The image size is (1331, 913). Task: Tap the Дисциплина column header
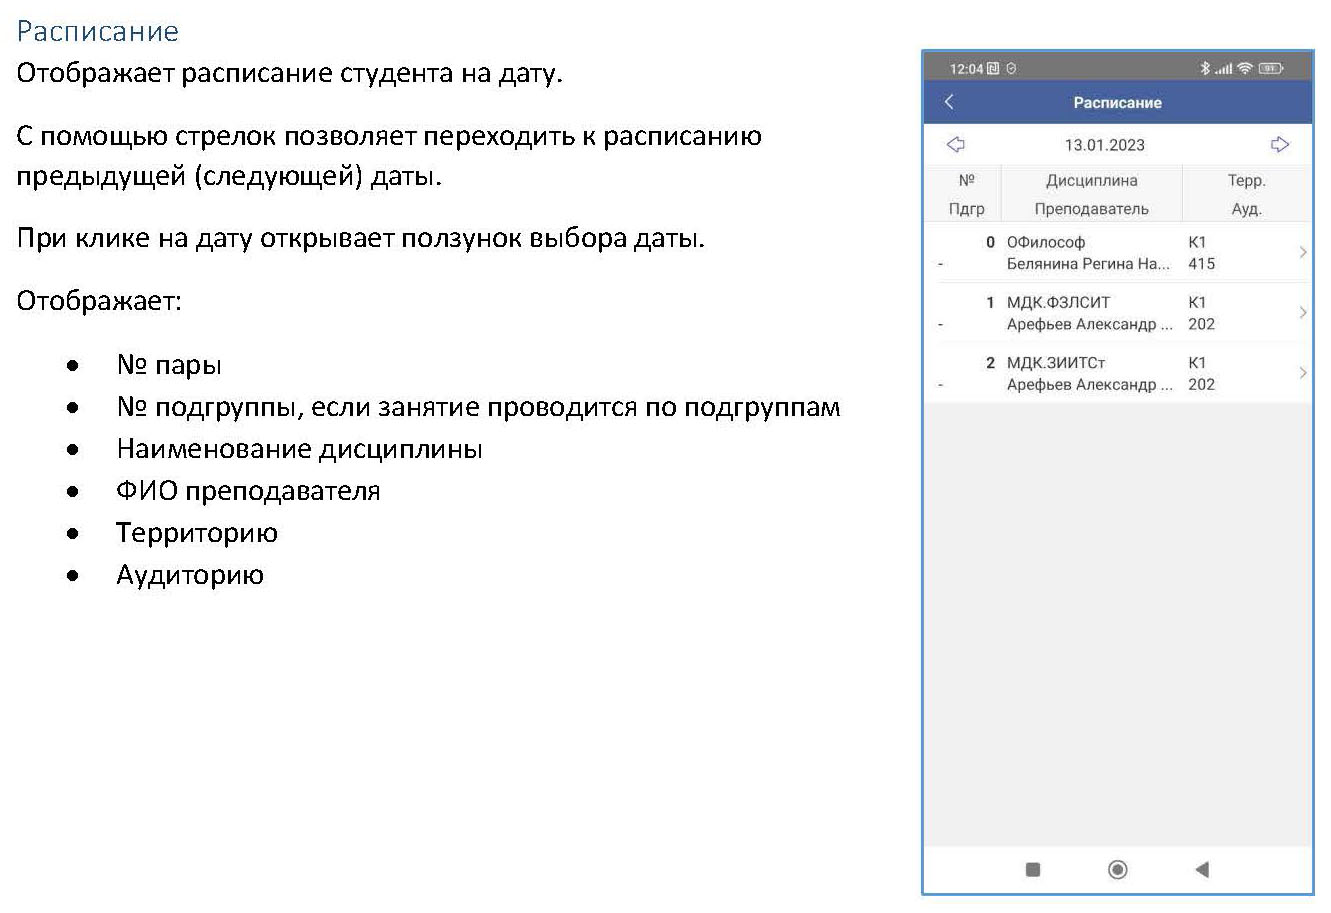[x=1091, y=181]
